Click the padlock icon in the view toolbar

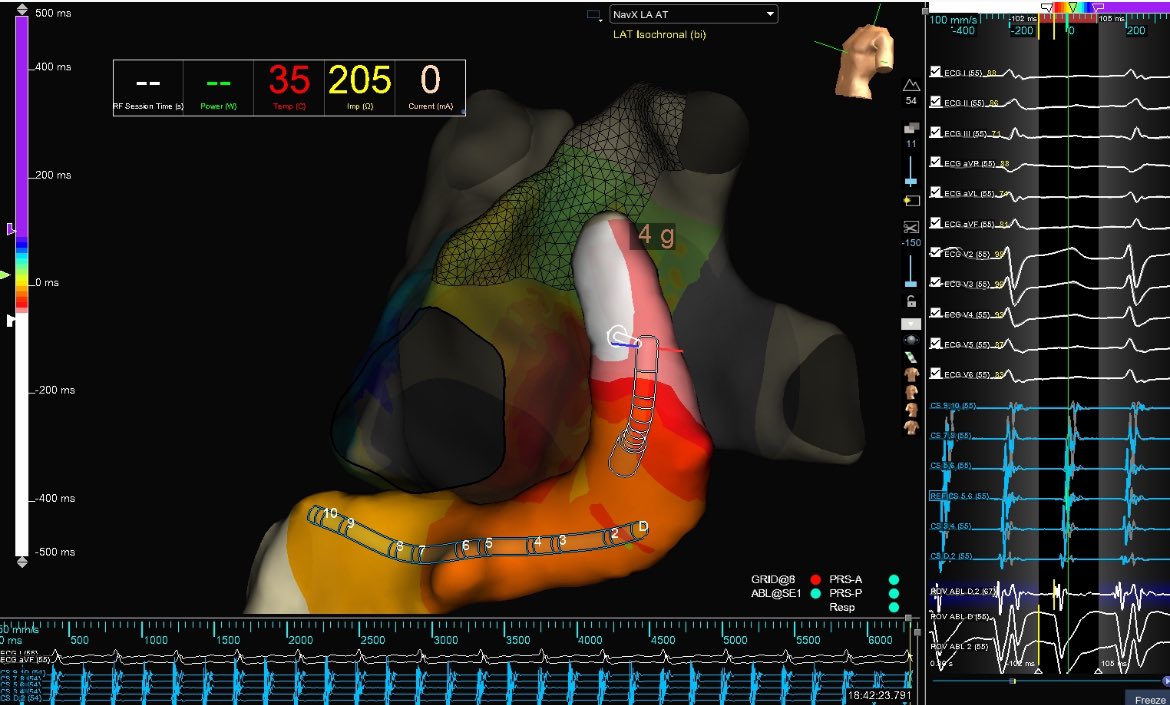911,301
